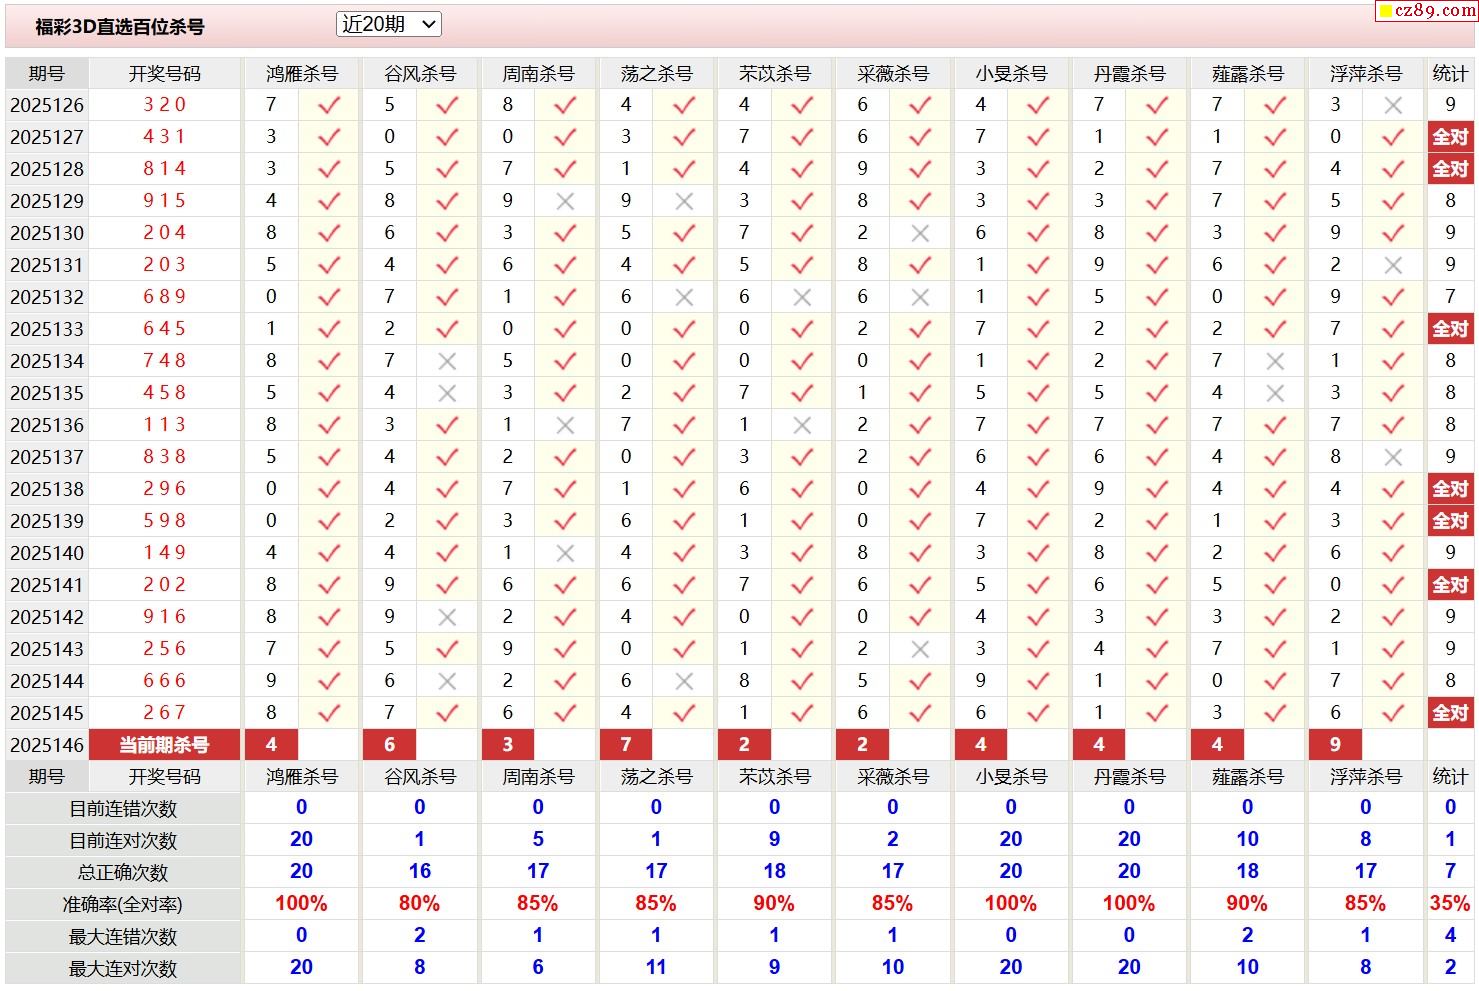Click the 最大连对次数 row label
Image resolution: width=1479 pixels, height=991 pixels.
[123, 969]
